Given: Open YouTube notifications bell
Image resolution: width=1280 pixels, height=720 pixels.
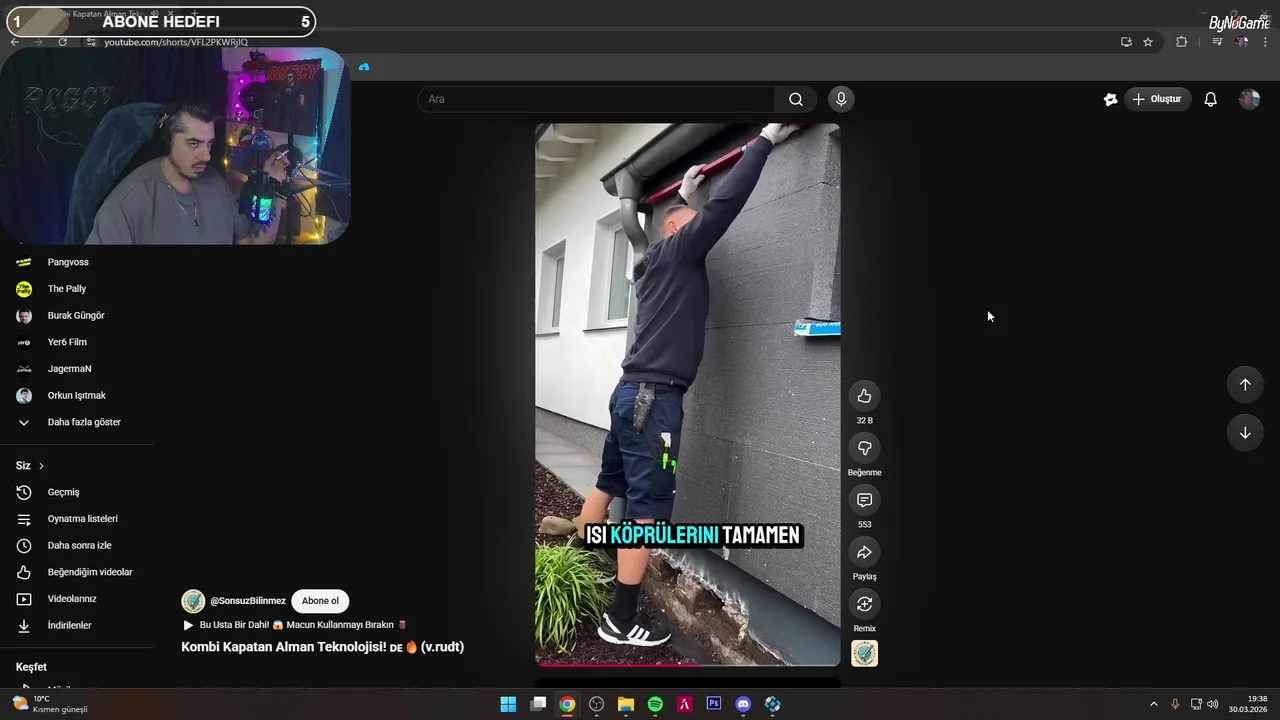Looking at the screenshot, I should 1210,99.
